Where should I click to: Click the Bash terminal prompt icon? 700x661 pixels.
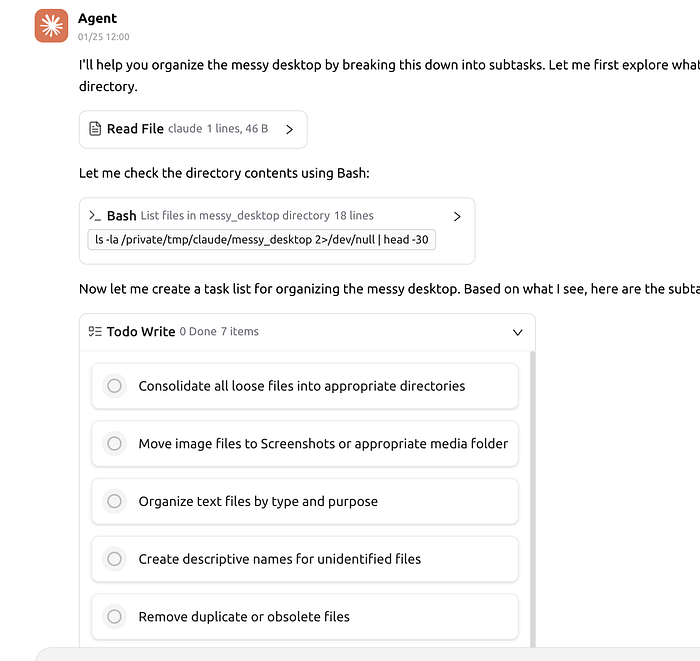95,216
